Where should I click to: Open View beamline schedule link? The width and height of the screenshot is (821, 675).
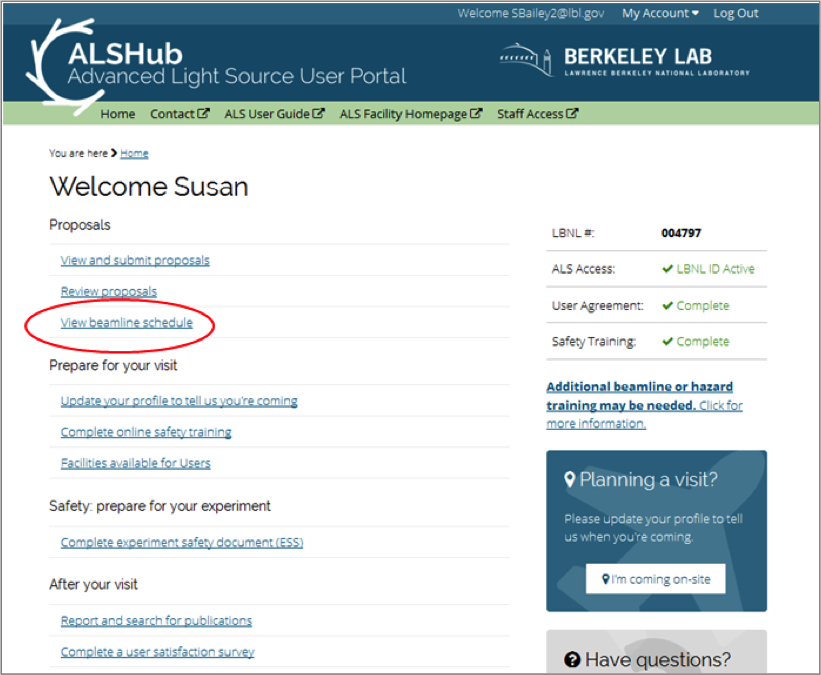[126, 323]
